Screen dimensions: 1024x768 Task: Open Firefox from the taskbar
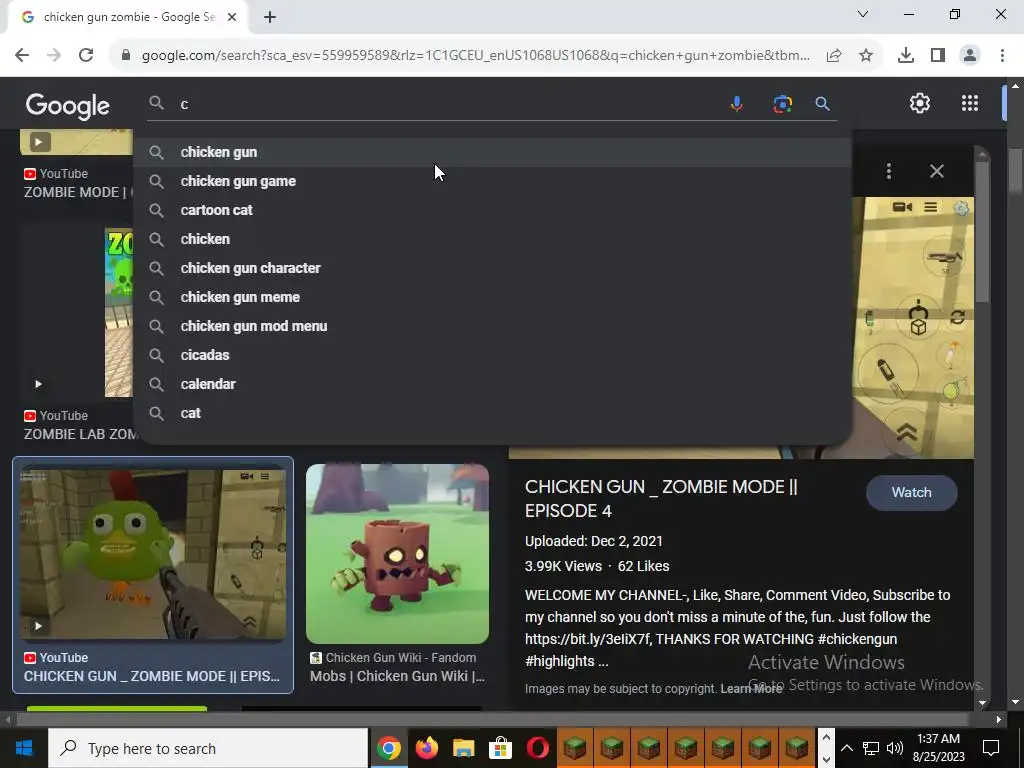click(x=426, y=748)
